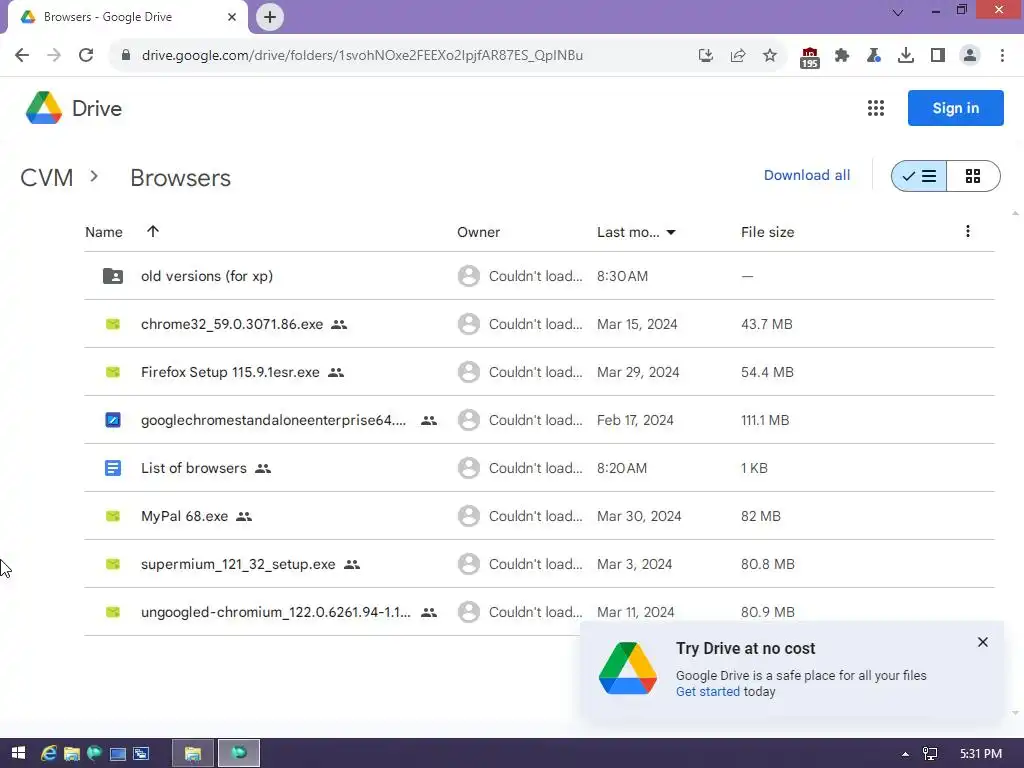Viewport: 1024px width, 768px height.
Task: Click the network icon in system tray
Action: [x=931, y=754]
